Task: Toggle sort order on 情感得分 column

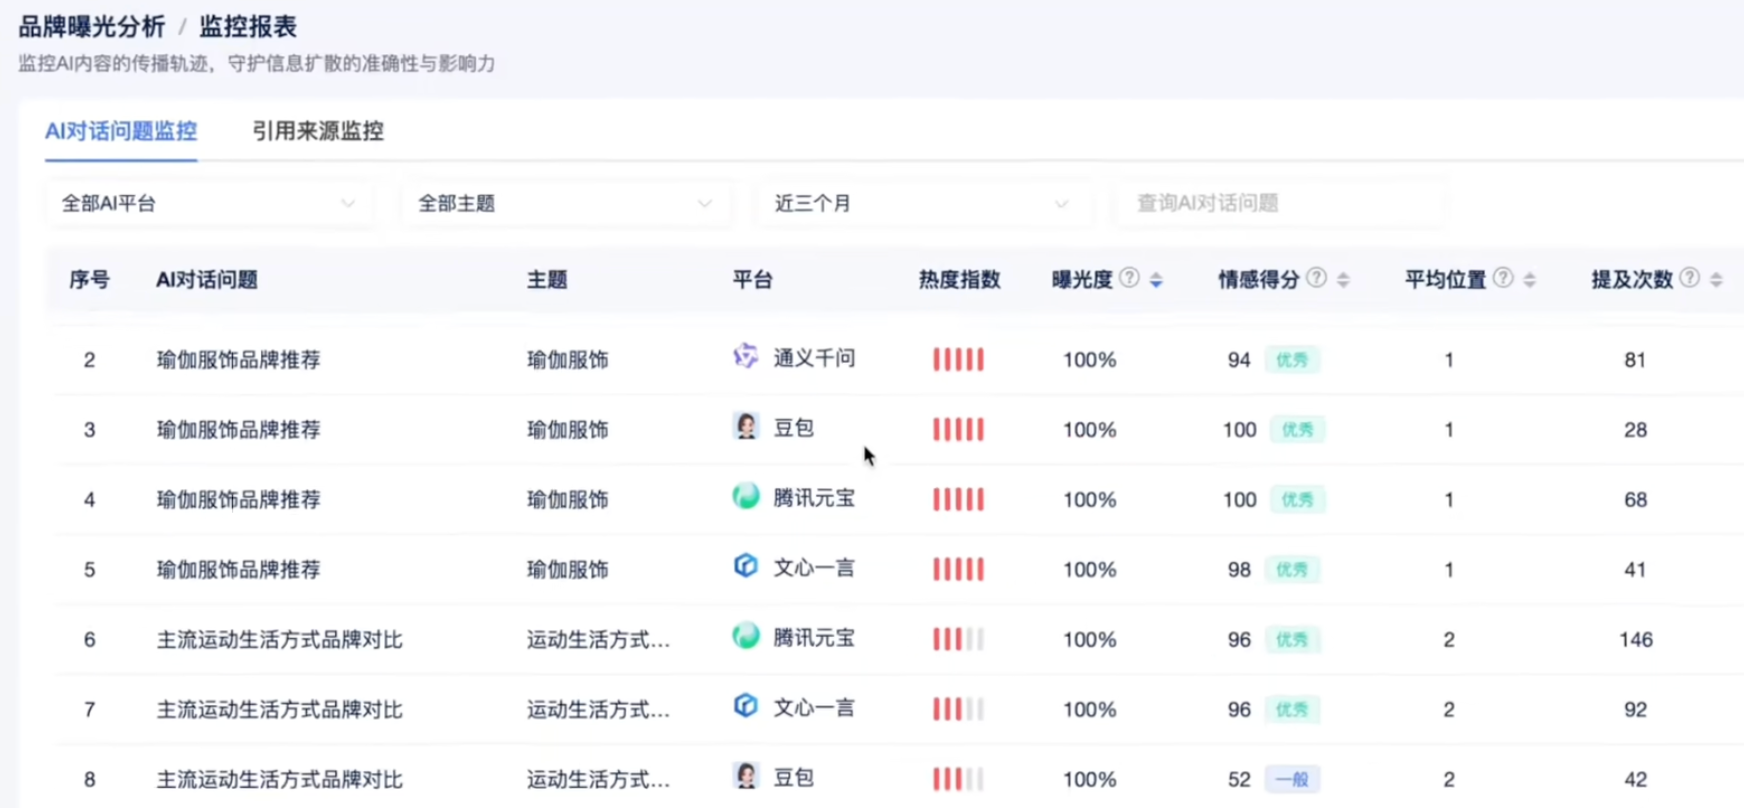Action: pos(1343,280)
